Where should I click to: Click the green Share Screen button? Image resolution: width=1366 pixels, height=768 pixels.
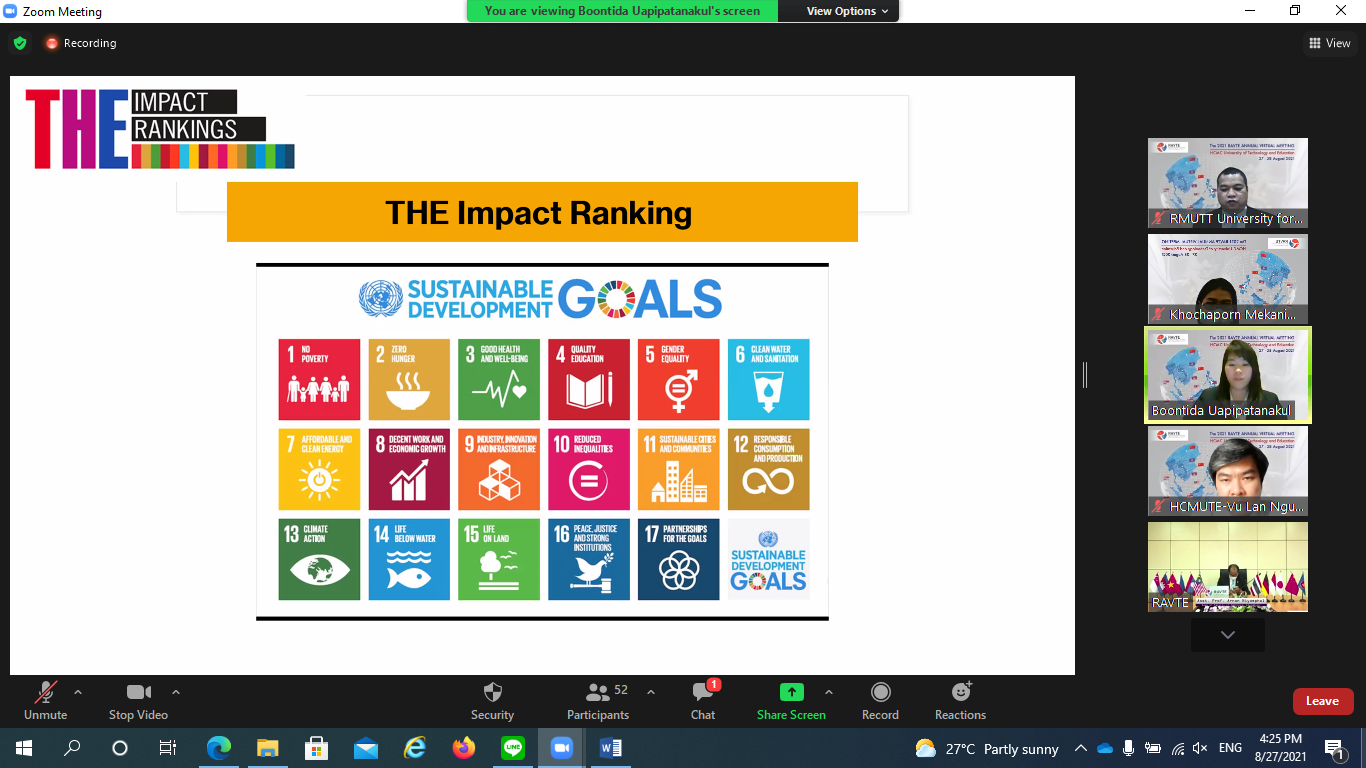tap(791, 700)
